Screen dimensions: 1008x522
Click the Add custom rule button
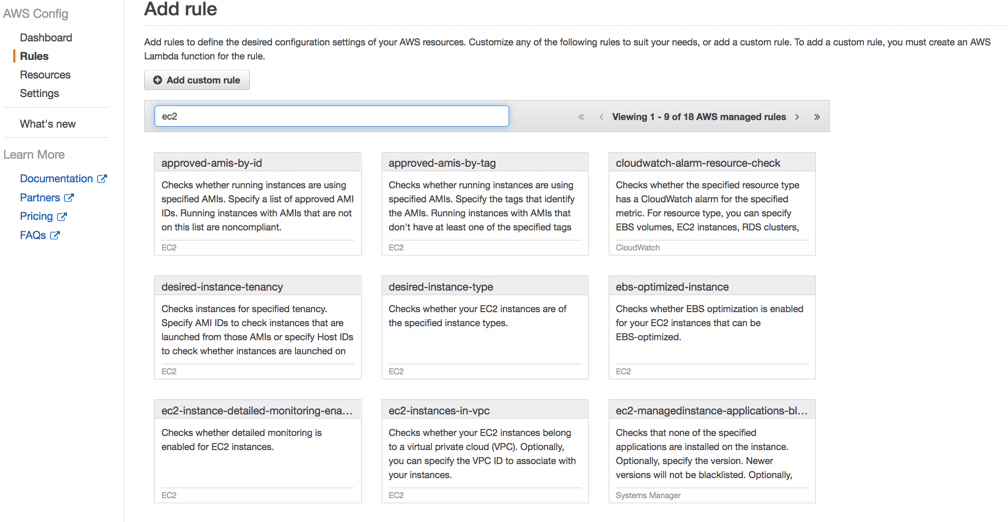[x=197, y=80]
